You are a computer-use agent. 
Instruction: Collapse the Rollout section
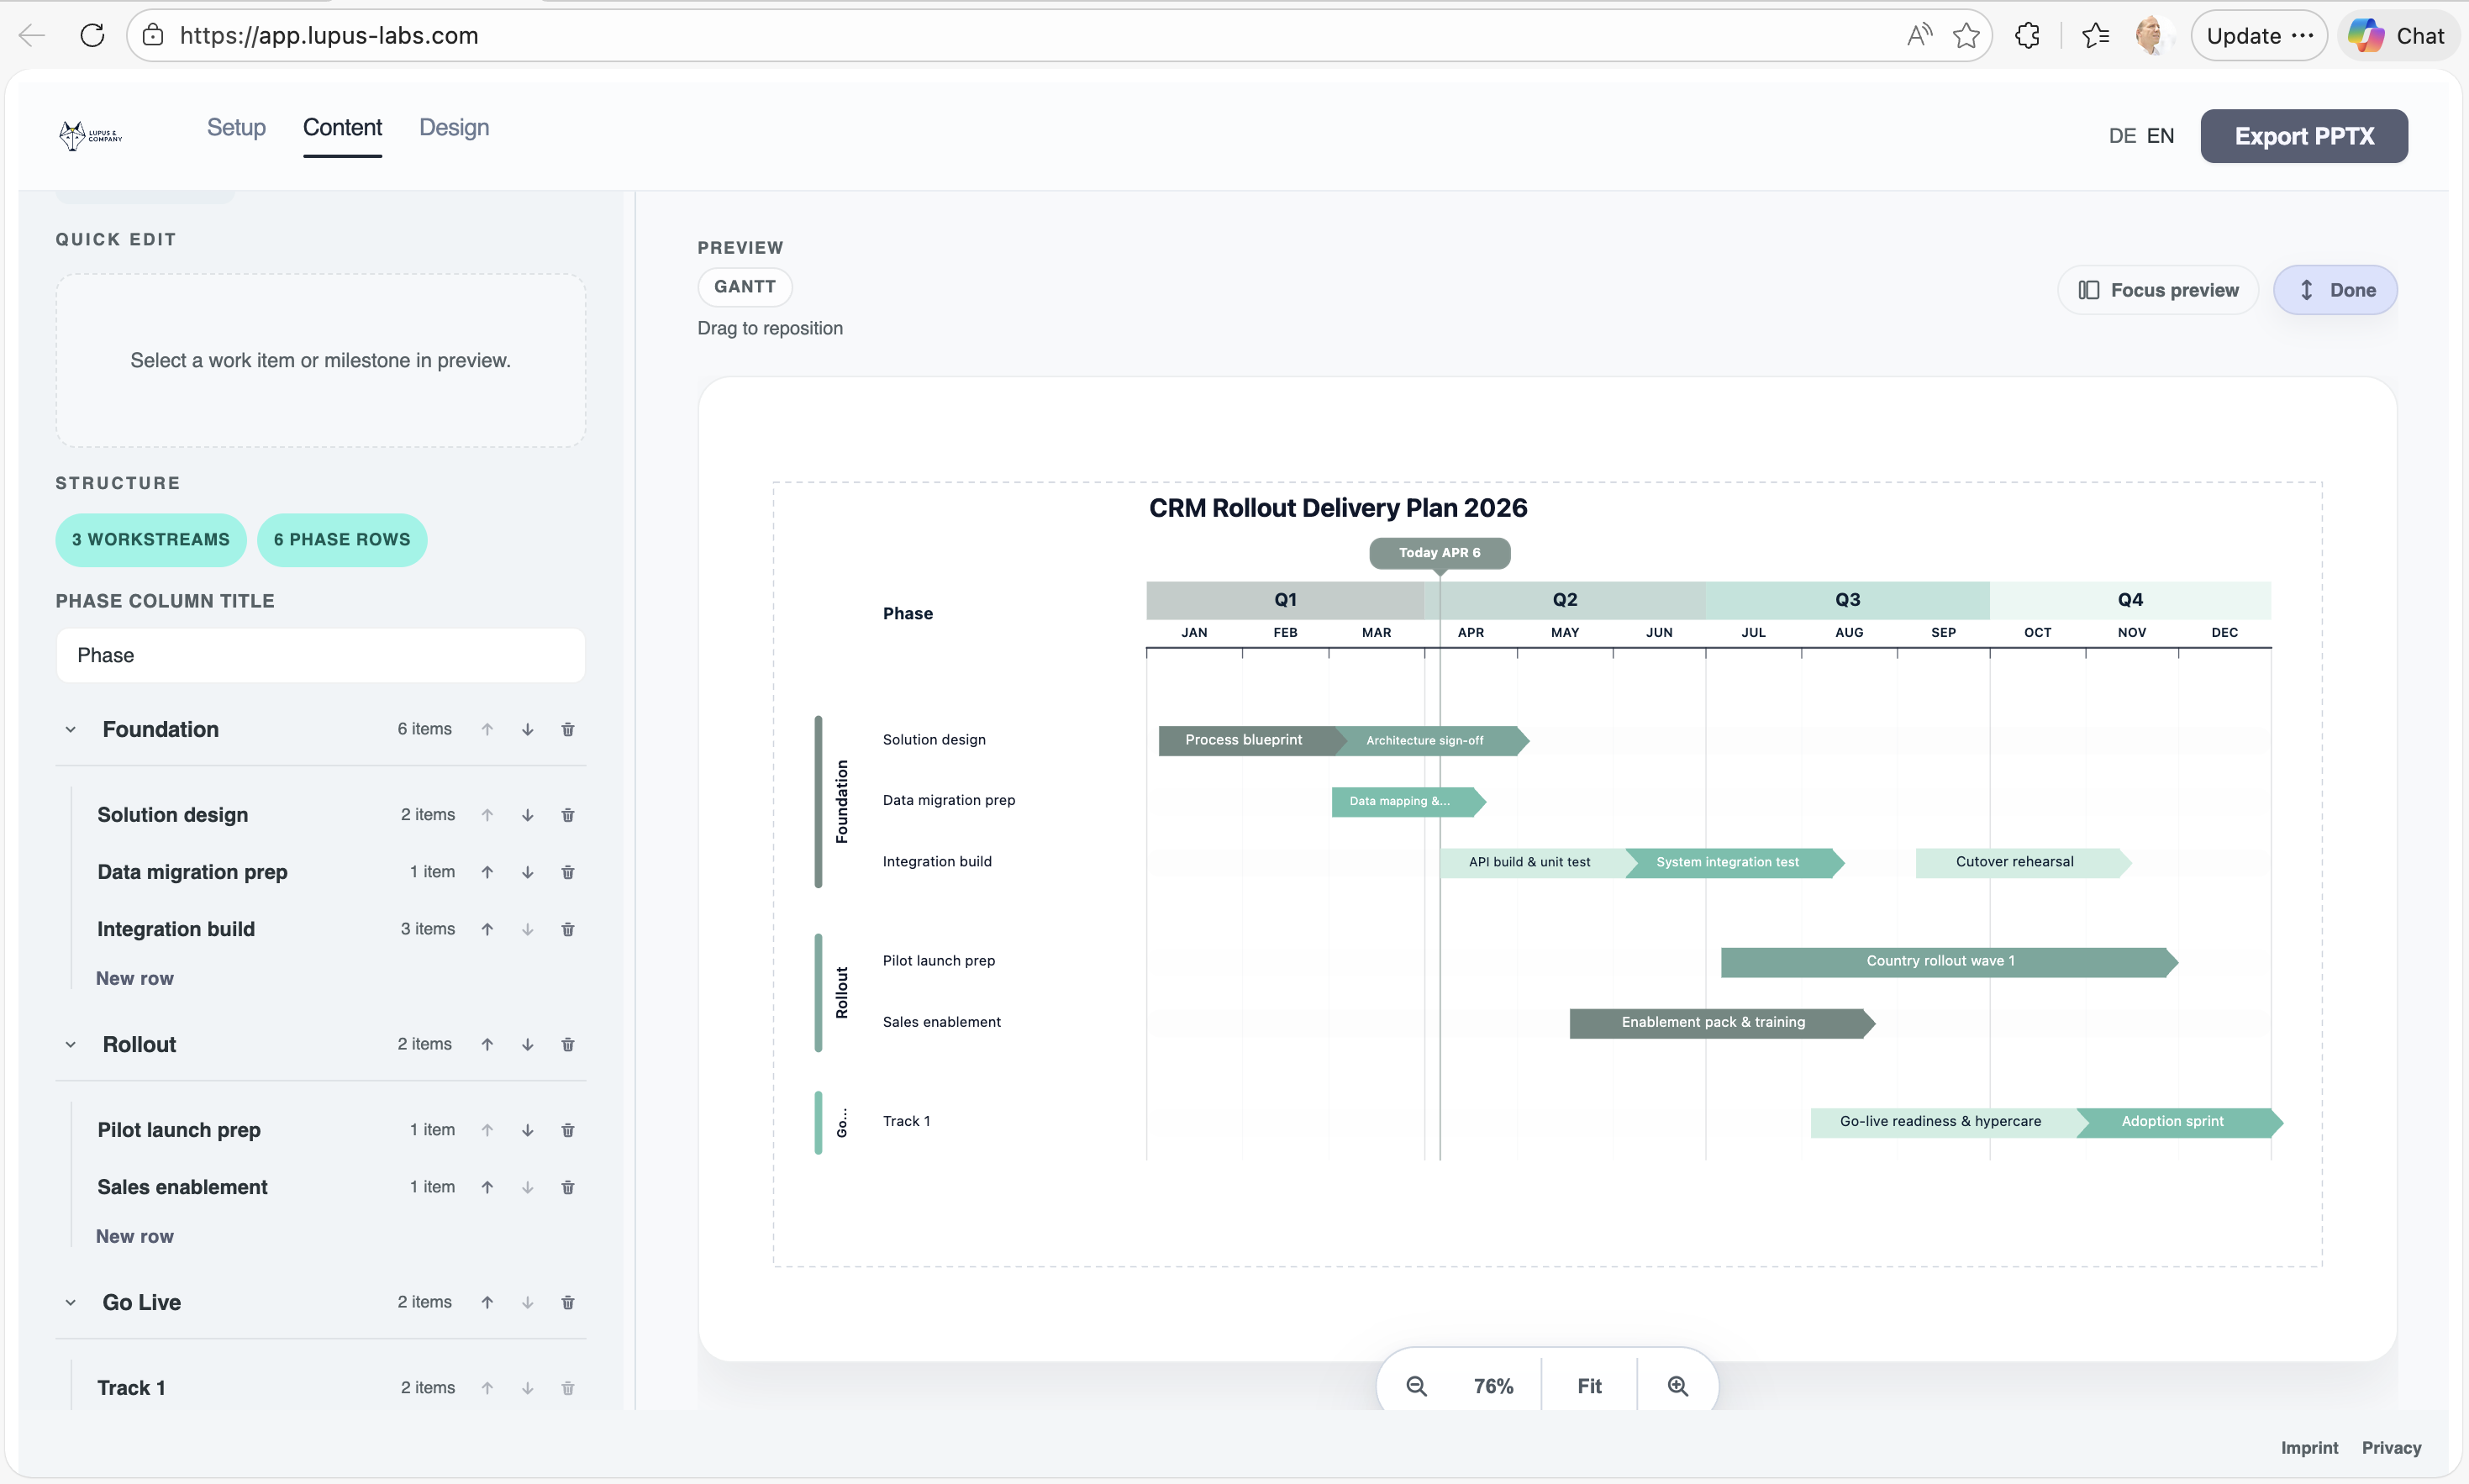point(70,1044)
